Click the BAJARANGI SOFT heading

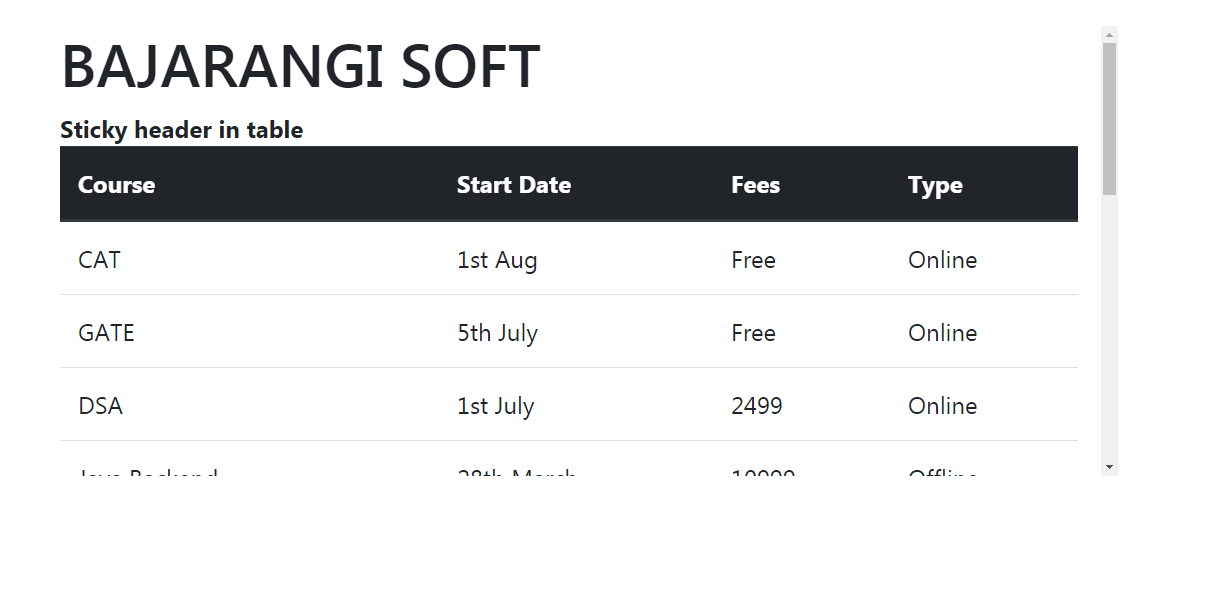click(301, 67)
